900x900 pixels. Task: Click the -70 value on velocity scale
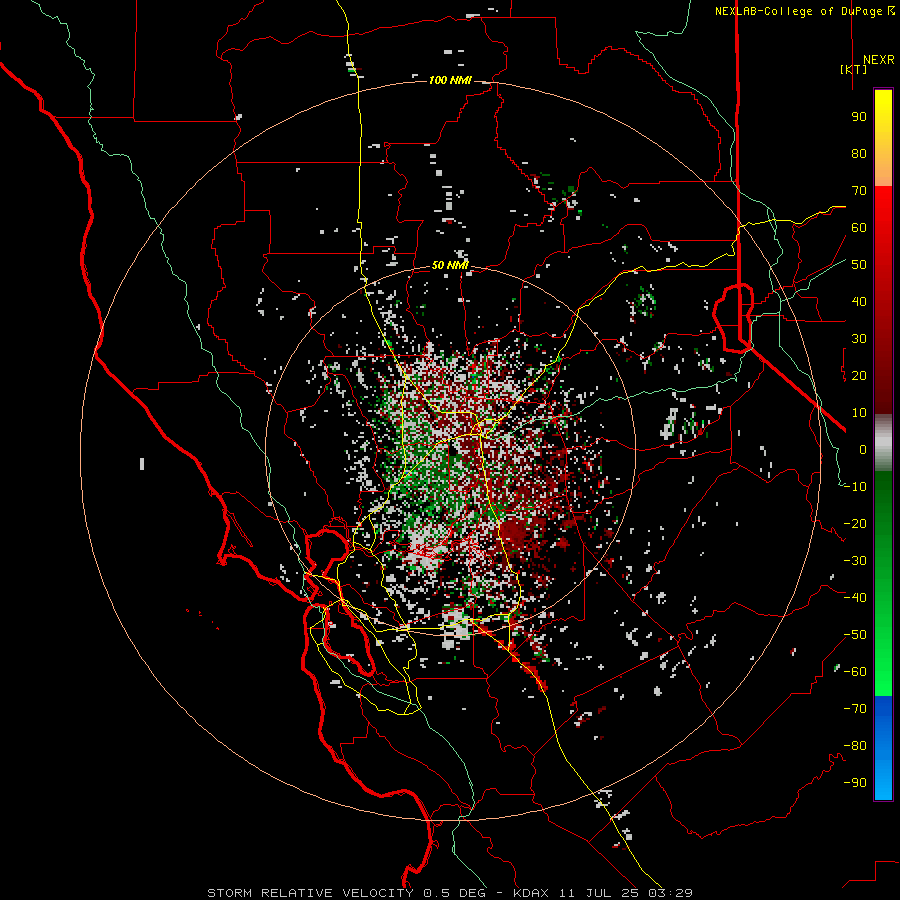click(855, 709)
